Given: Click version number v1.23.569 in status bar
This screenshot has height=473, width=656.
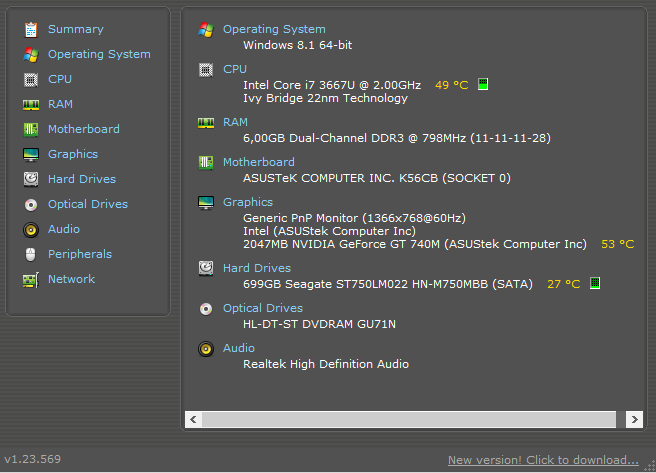Looking at the screenshot, I should tap(33, 459).
